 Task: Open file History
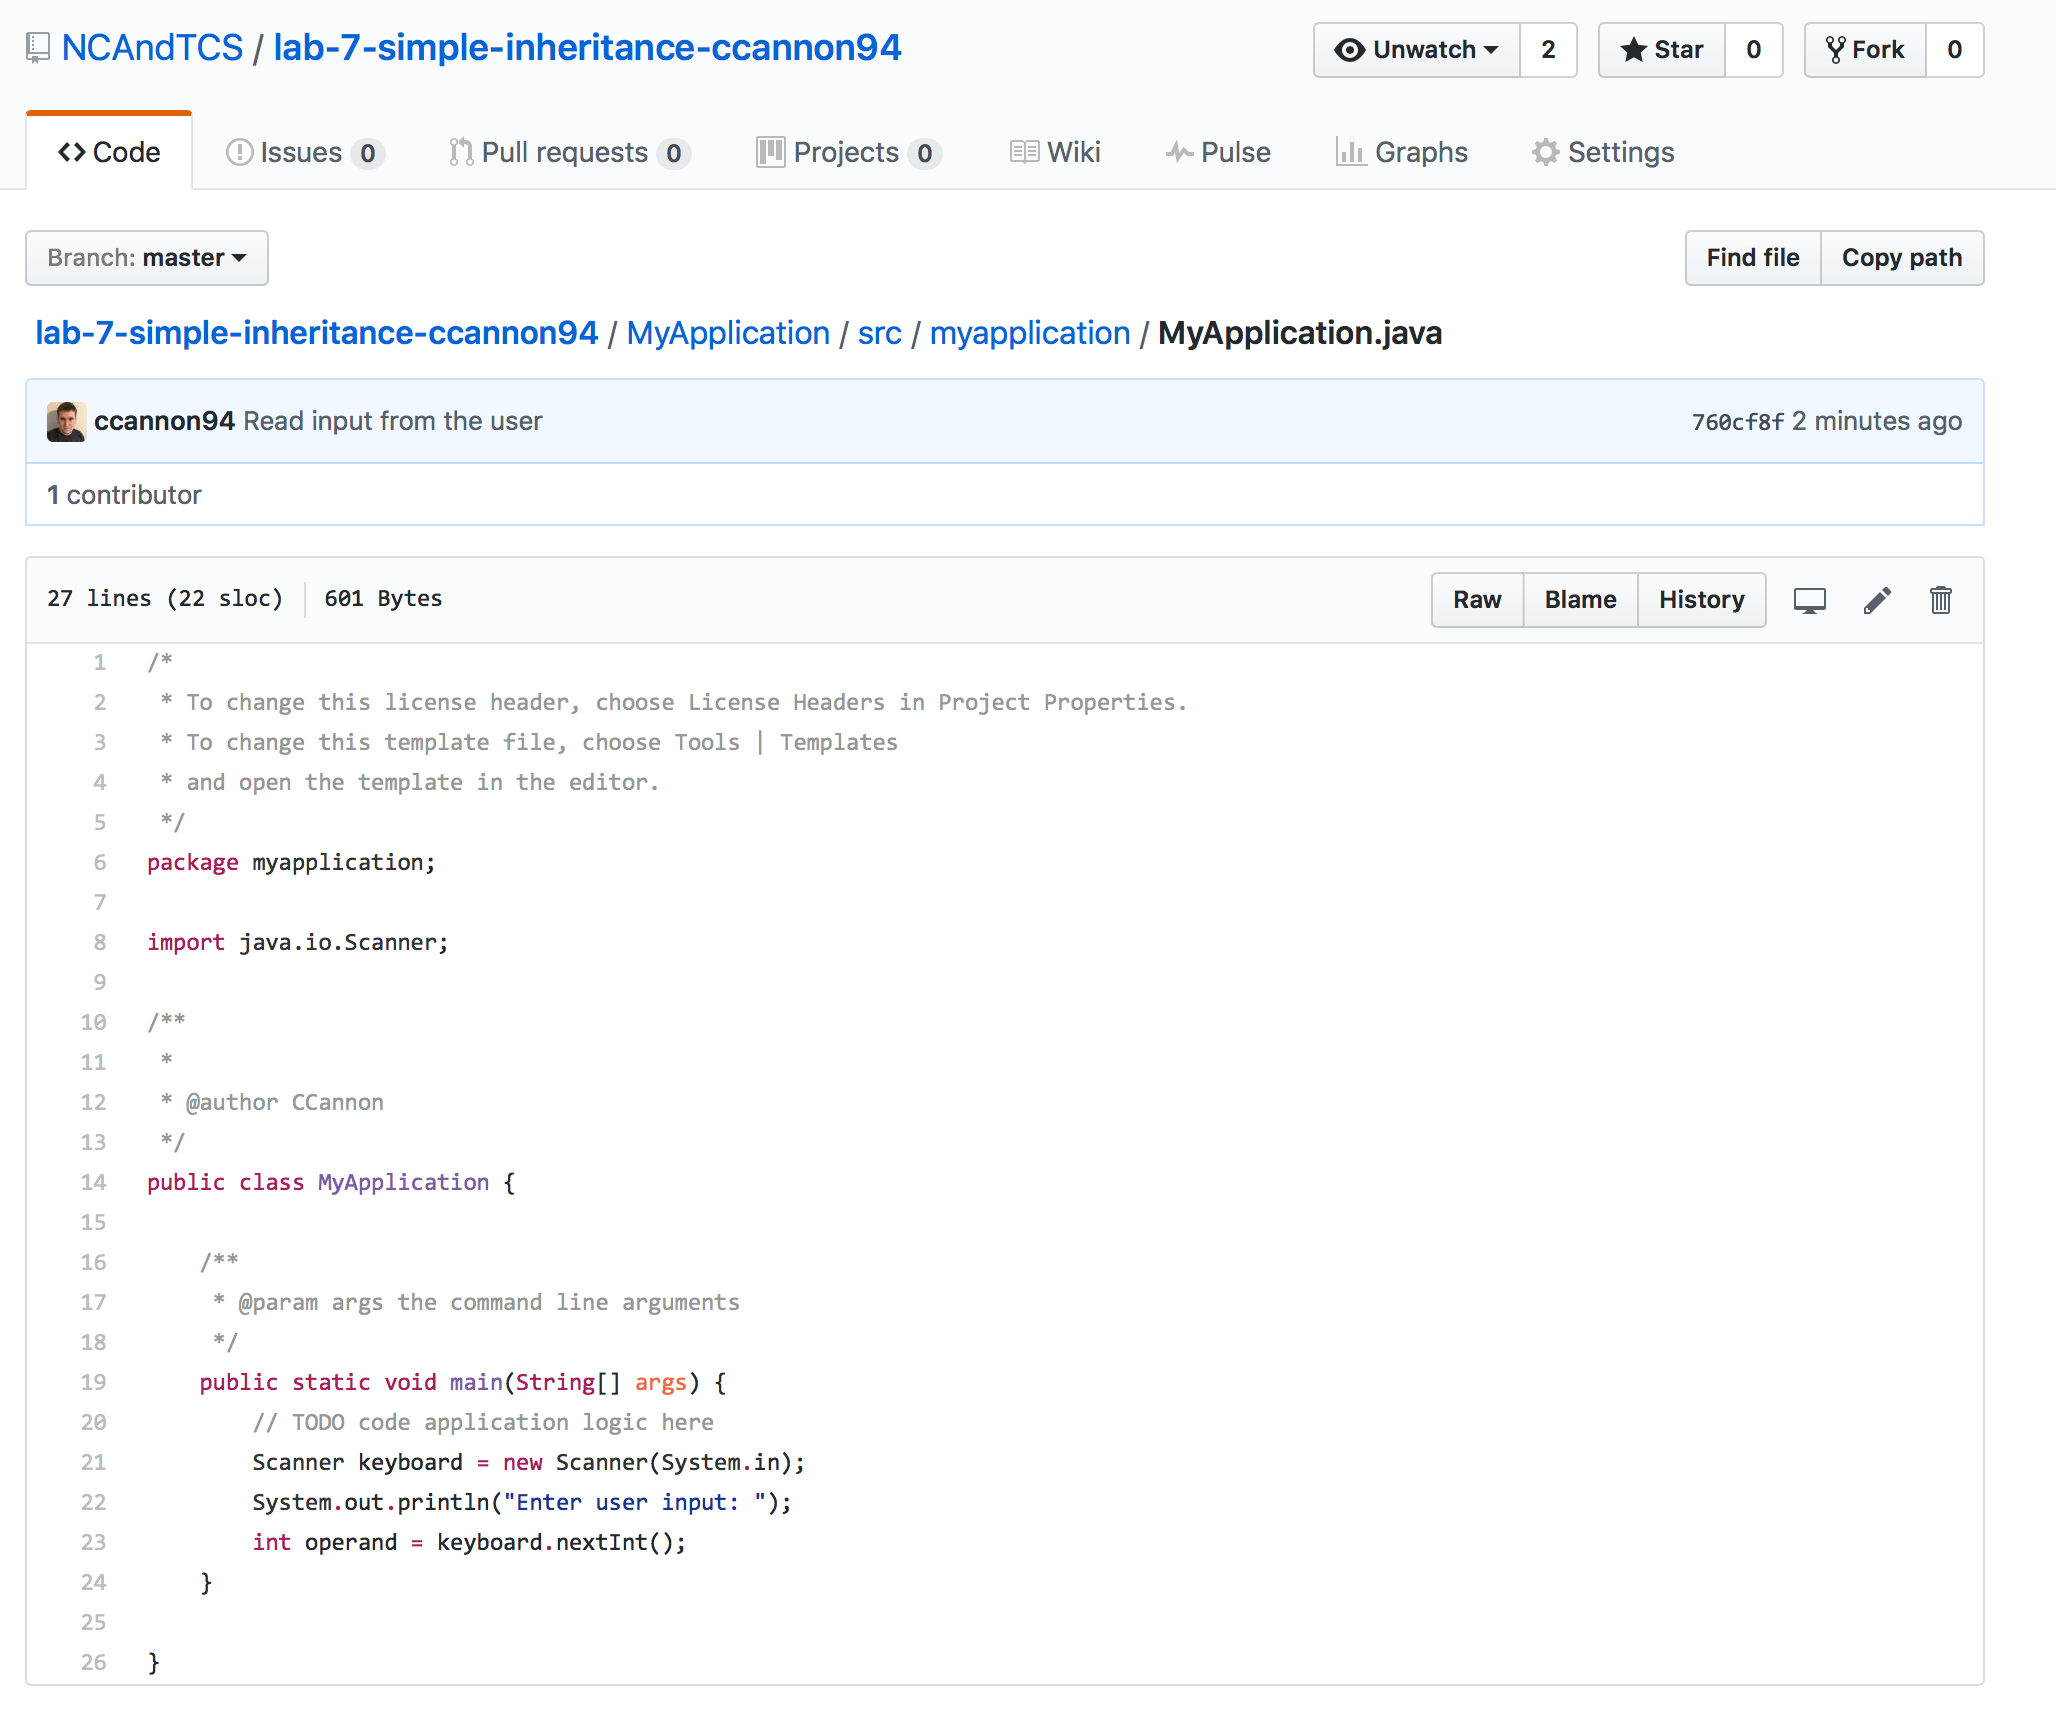tap(1701, 600)
